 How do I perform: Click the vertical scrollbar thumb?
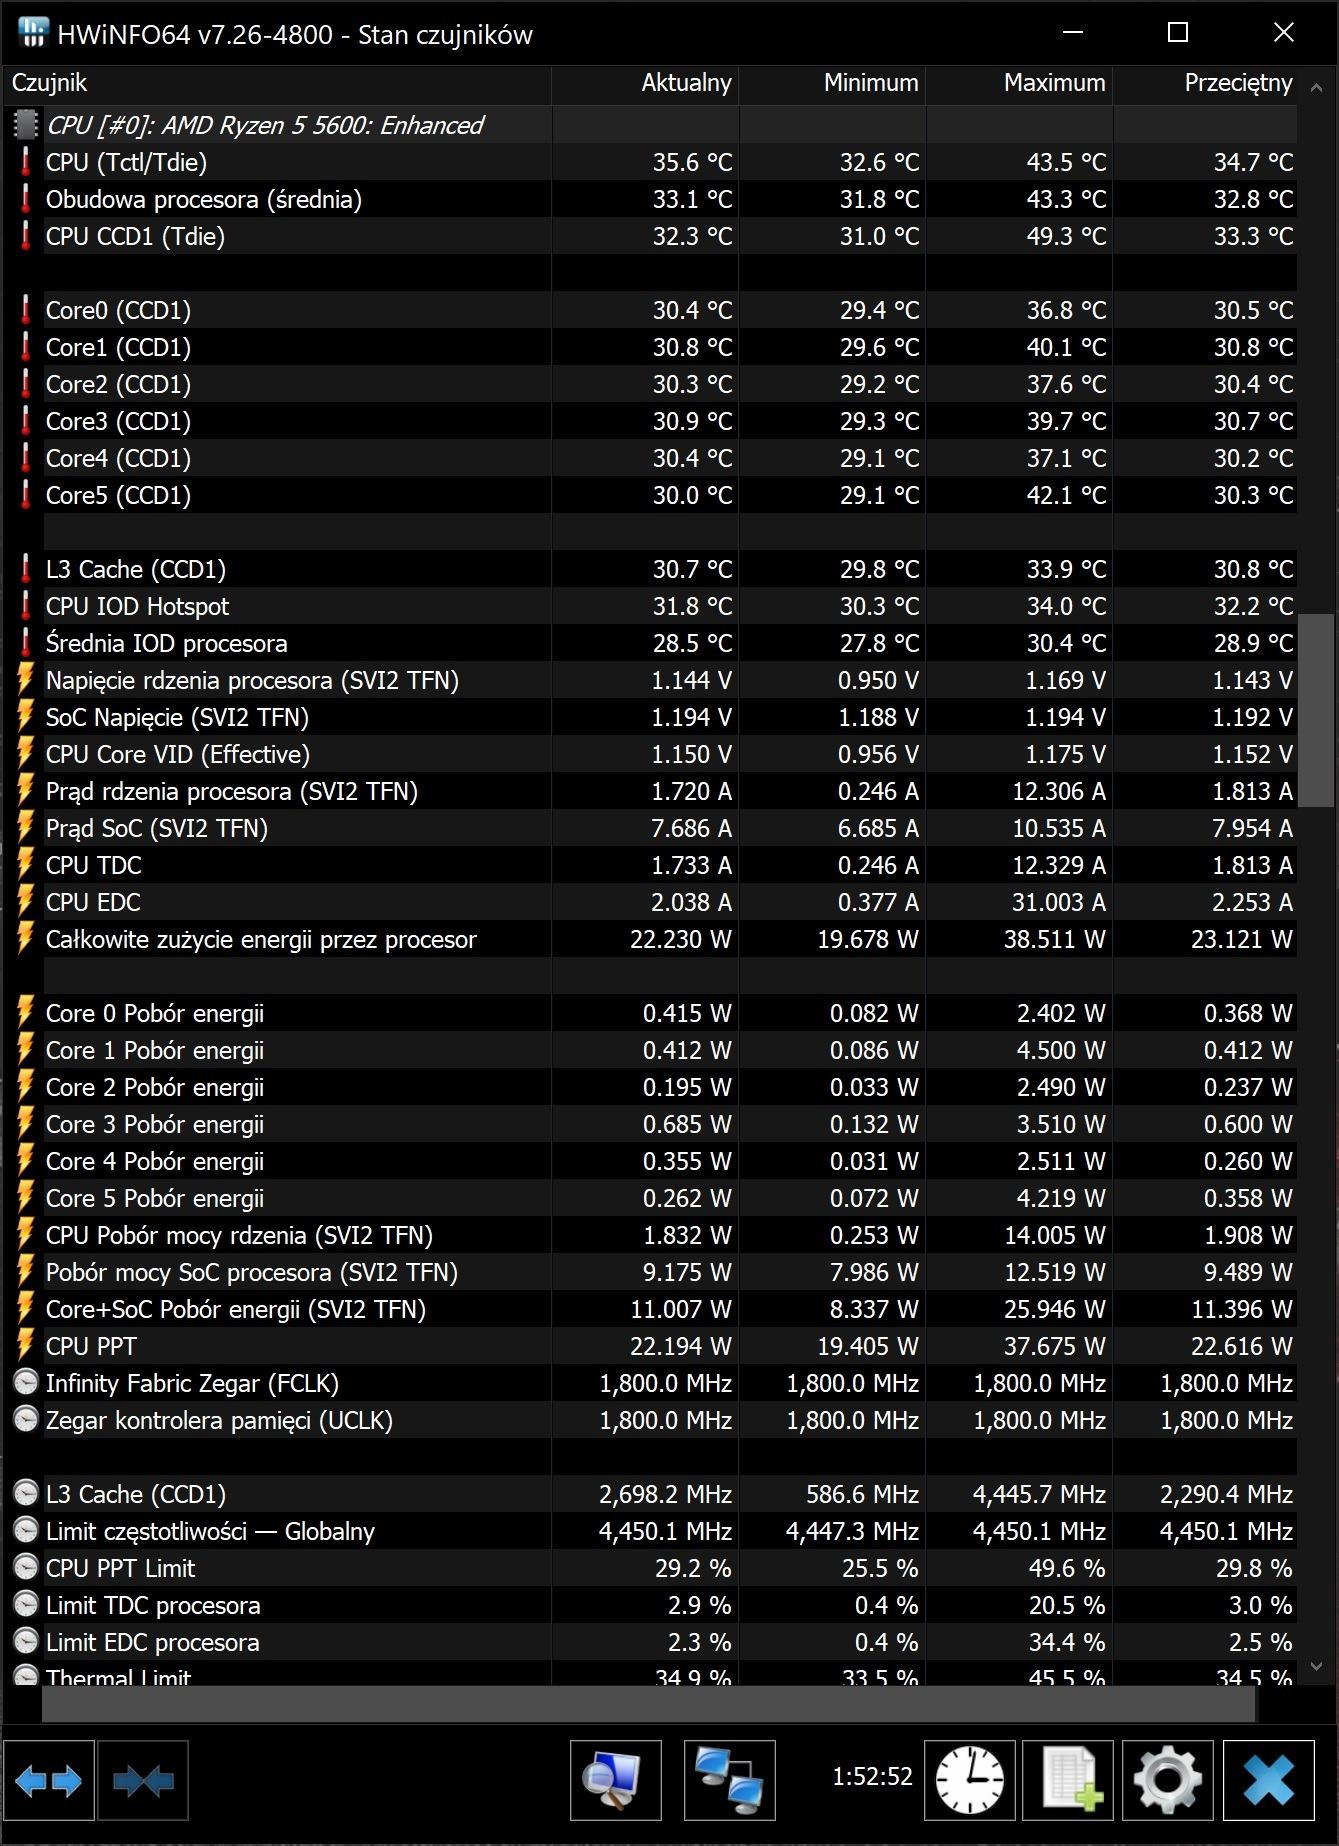point(1316,709)
